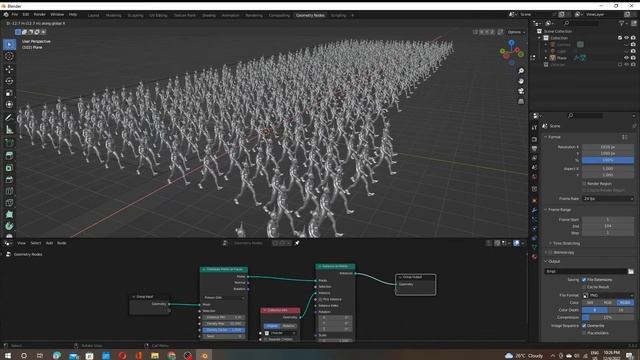Select the Measure tool
The height and width of the screenshot is (360, 640).
point(9,130)
